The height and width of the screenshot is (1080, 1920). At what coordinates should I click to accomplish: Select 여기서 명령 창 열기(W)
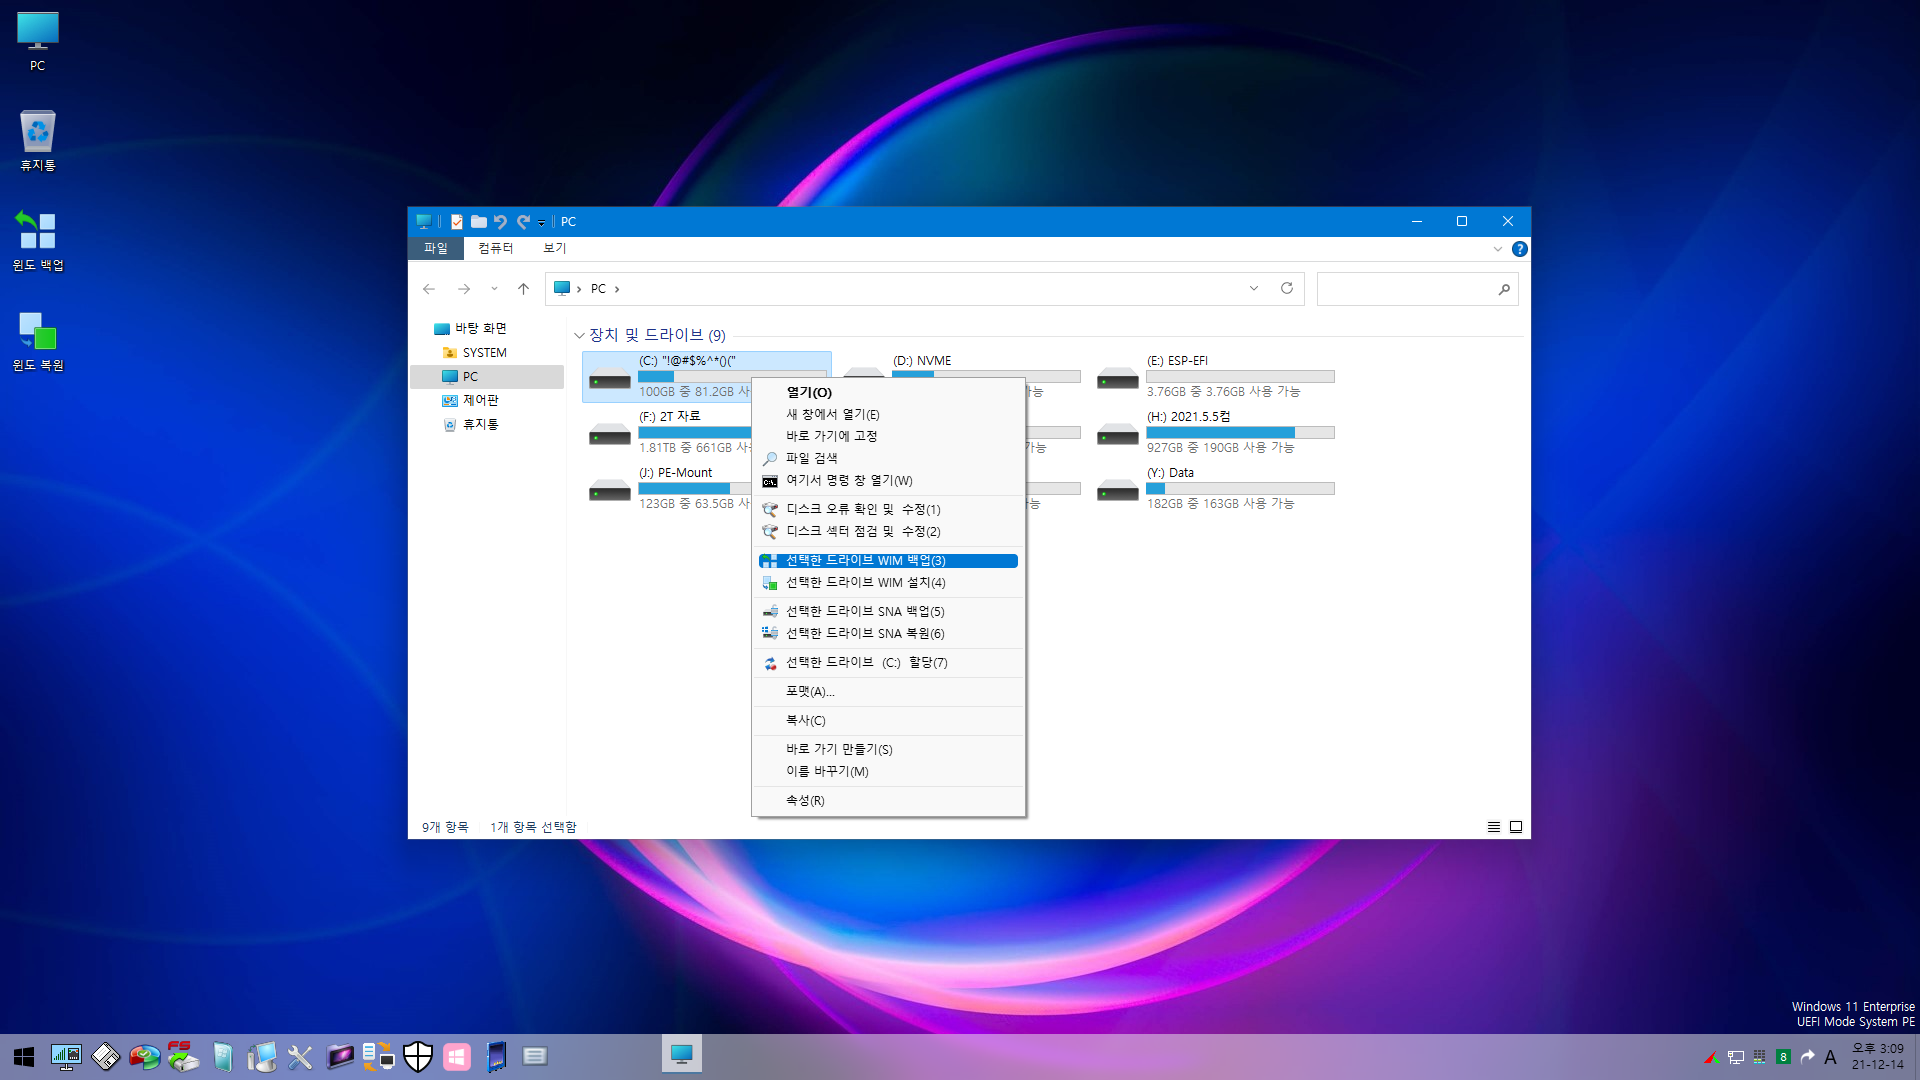click(x=888, y=481)
